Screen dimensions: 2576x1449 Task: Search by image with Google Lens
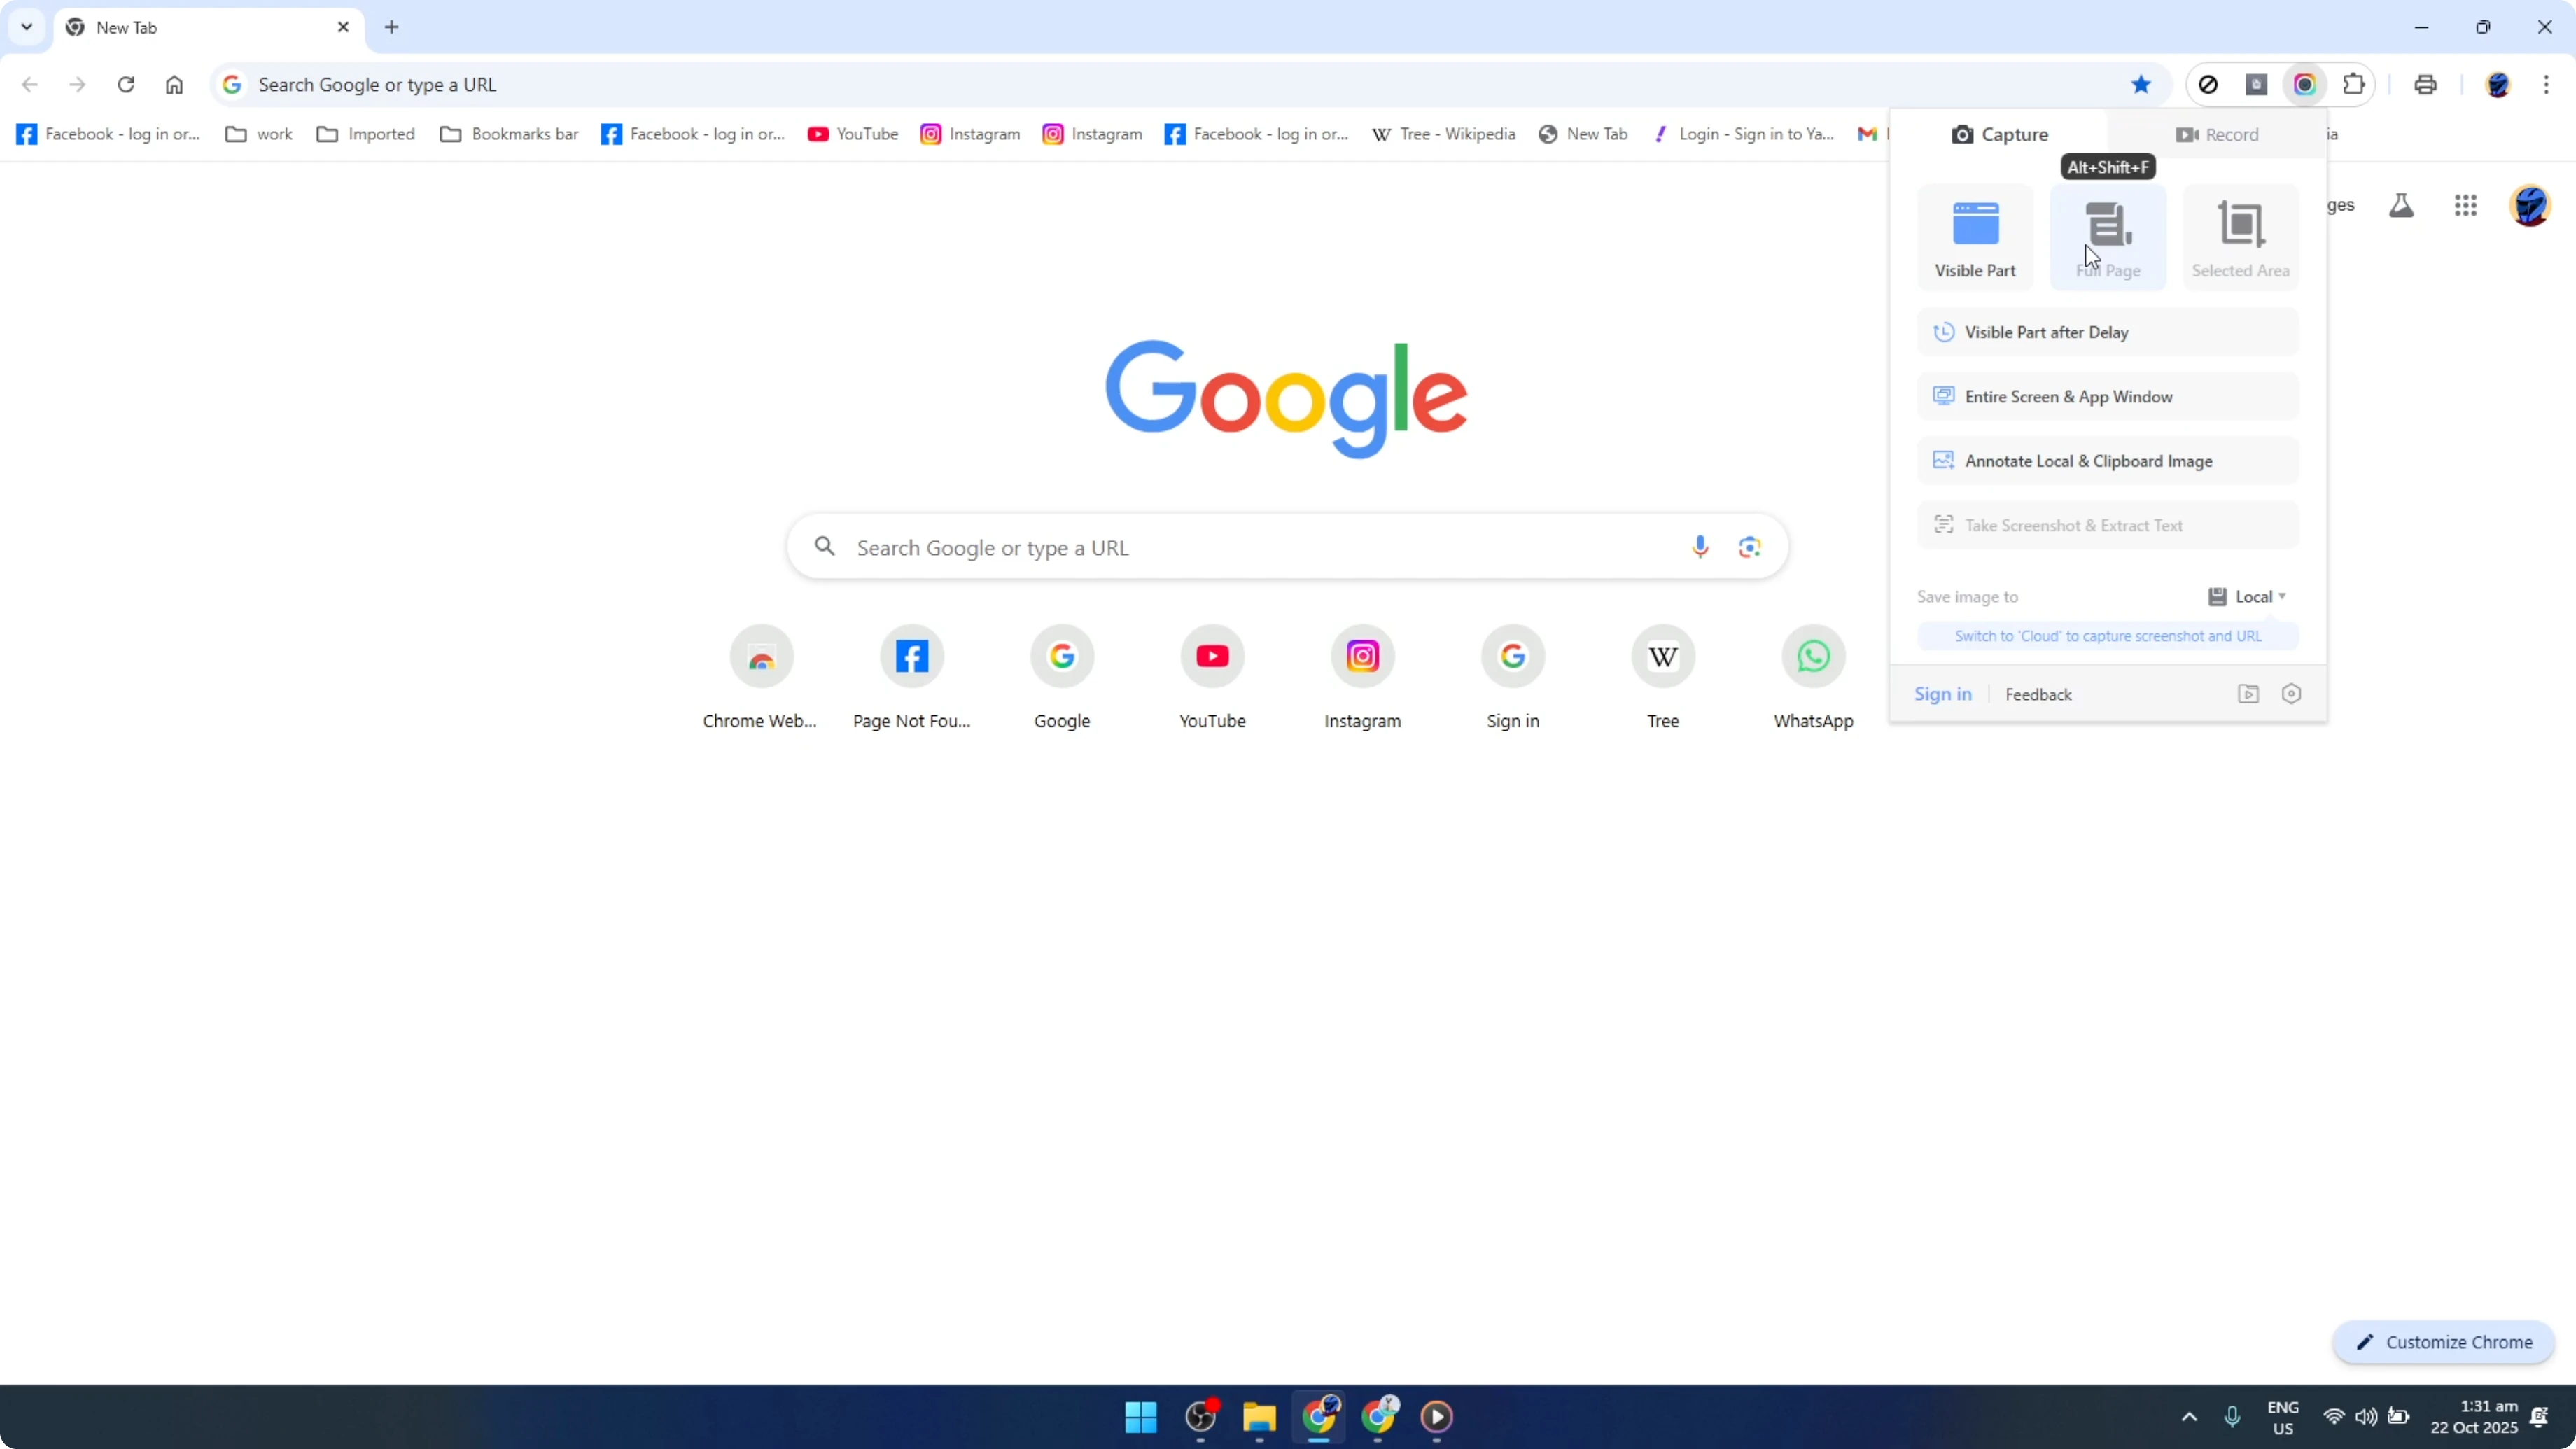pyautogui.click(x=1750, y=547)
